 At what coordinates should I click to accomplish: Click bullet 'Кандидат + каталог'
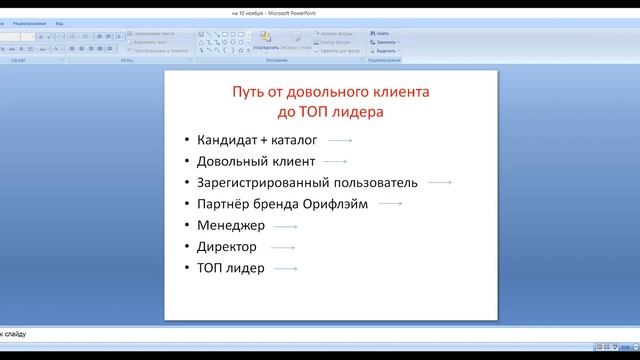point(257,140)
